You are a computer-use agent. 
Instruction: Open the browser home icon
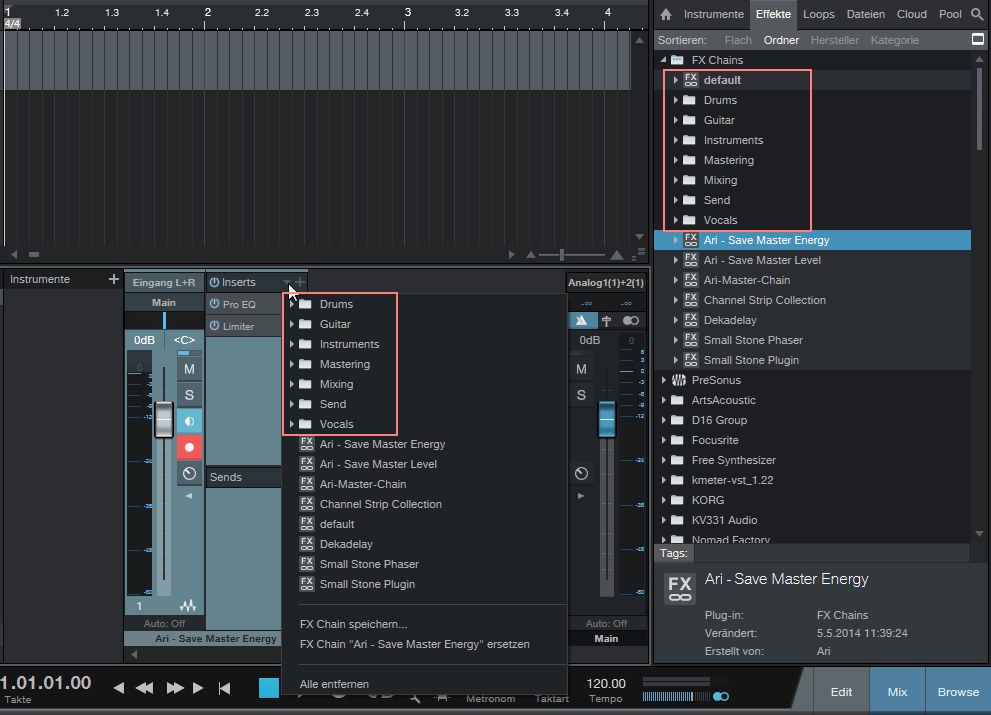point(666,14)
